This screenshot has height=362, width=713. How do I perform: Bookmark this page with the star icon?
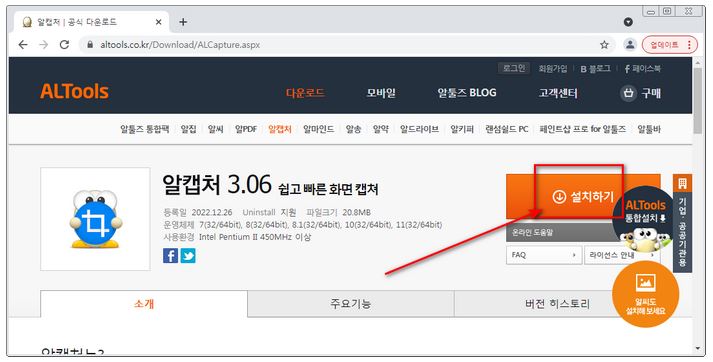coord(604,45)
